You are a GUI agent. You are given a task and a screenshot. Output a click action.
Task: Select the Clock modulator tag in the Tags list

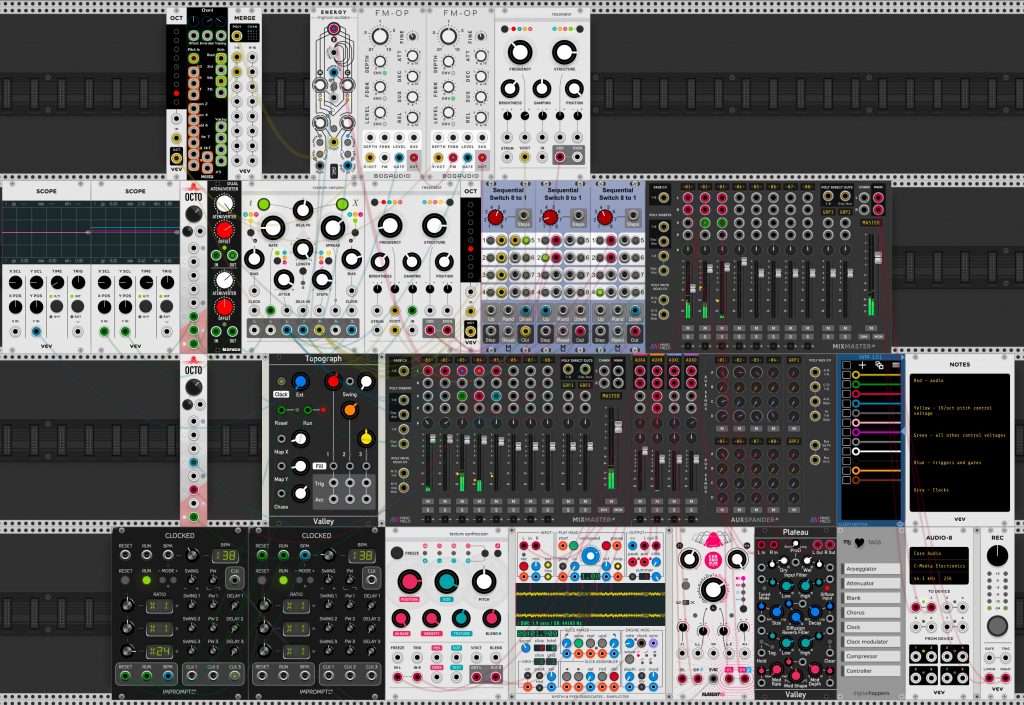pos(871,642)
